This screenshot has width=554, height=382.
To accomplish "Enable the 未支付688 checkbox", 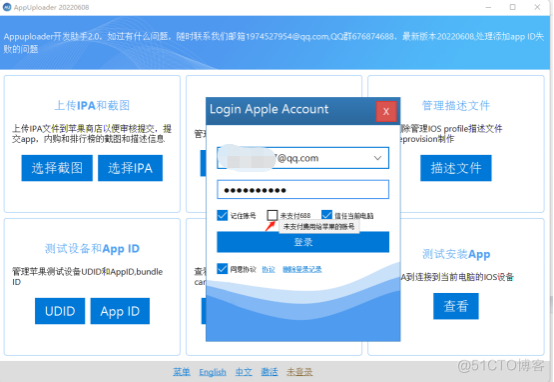I will [x=272, y=215].
